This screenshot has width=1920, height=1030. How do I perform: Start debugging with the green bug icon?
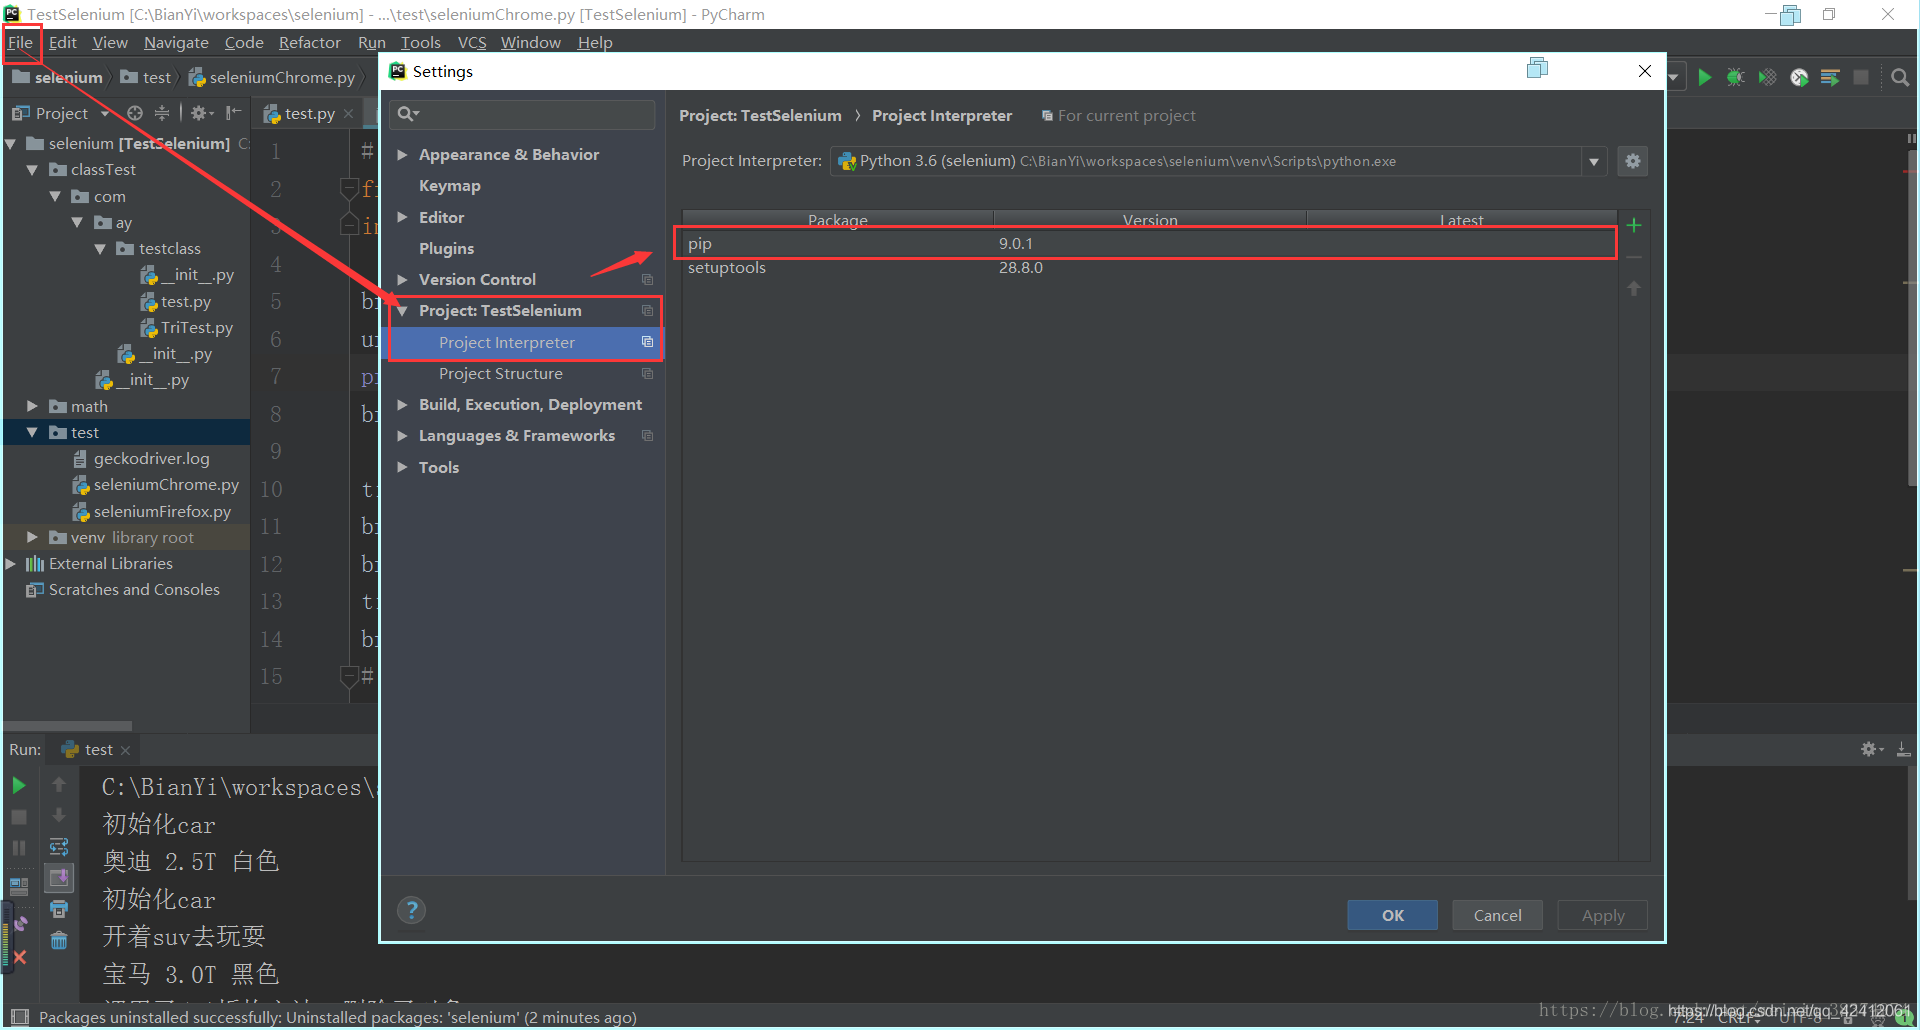pos(1736,77)
